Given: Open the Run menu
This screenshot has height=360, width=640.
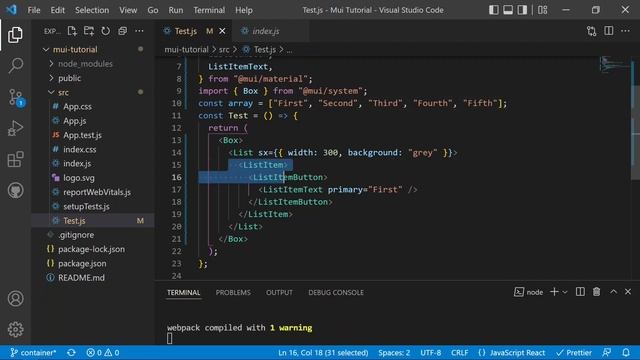Looking at the screenshot, I should coord(176,10).
